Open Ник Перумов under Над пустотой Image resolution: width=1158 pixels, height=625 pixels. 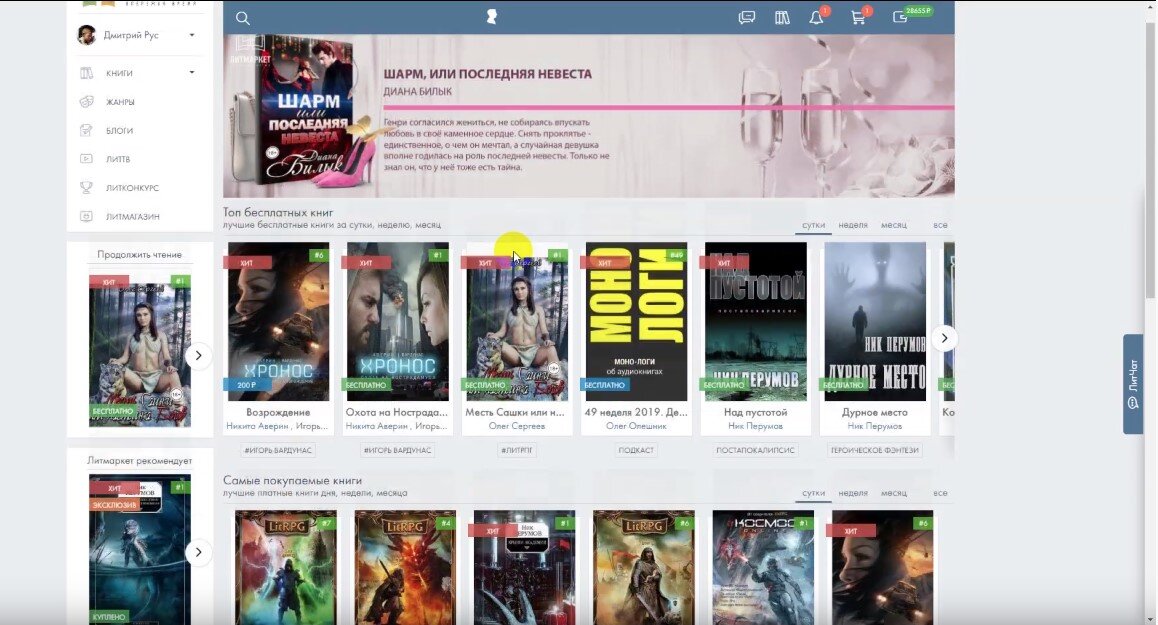pos(756,426)
